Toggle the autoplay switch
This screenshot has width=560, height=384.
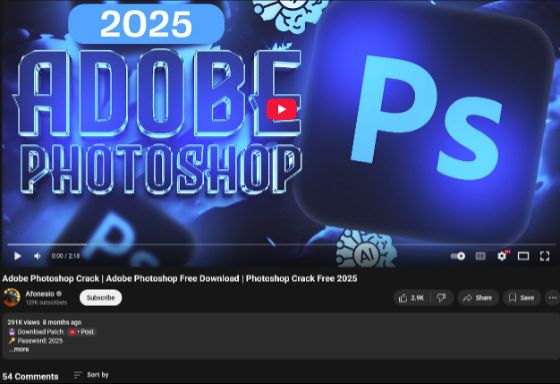[458, 256]
